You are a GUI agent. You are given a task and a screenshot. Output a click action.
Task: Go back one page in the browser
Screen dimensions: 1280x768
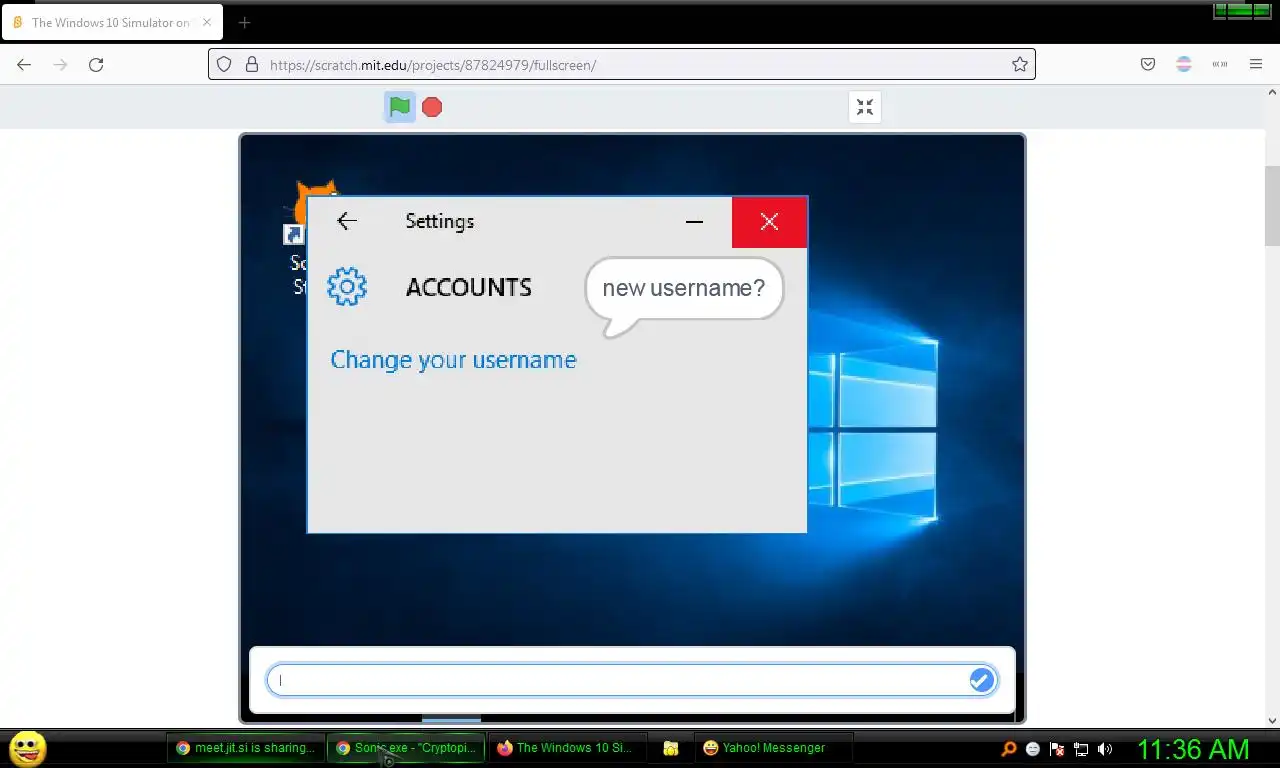pyautogui.click(x=24, y=64)
